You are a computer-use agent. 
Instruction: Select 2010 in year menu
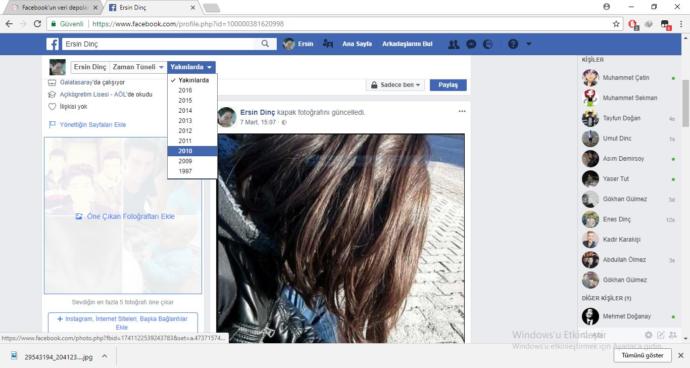(x=192, y=151)
